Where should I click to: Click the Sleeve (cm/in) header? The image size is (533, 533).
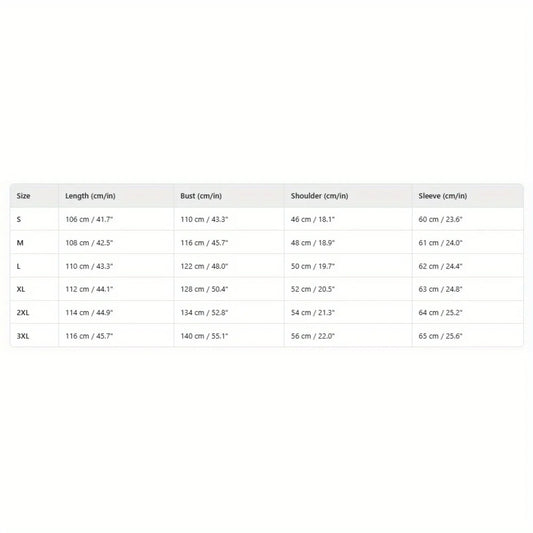coord(443,196)
